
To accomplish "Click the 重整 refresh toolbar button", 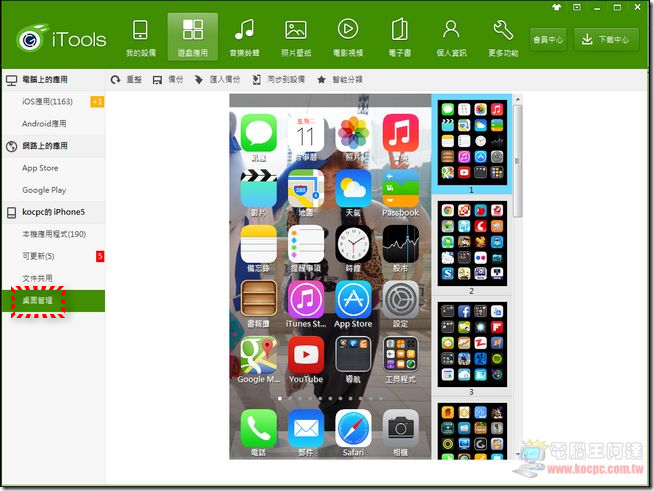I will coord(126,80).
